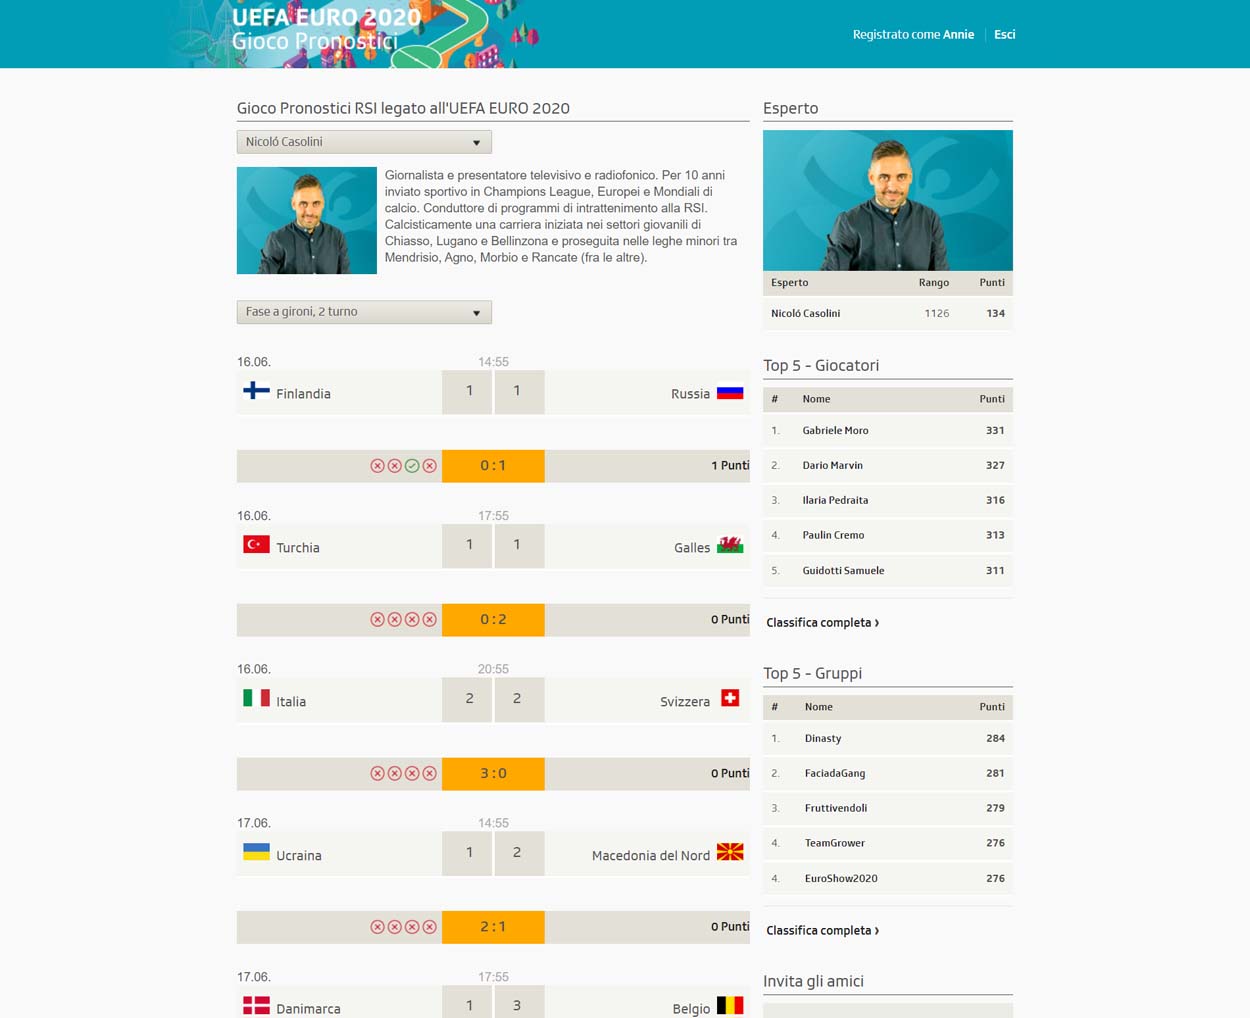Screen dimensions: 1250x1018
Task: Click the Finland flag icon
Action: (x=256, y=391)
